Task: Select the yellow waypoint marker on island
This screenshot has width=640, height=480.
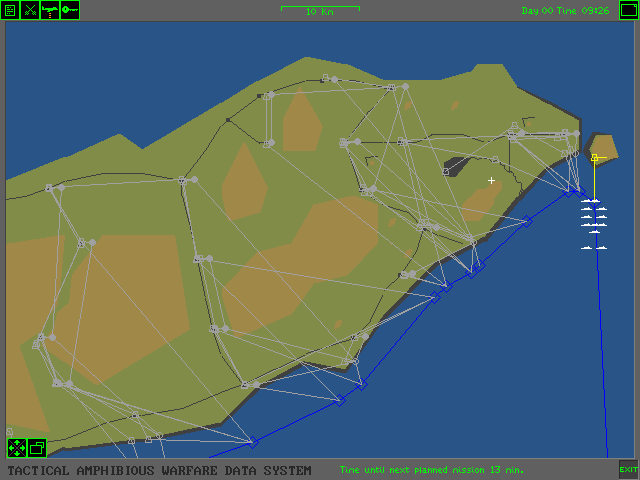Action: click(x=594, y=158)
